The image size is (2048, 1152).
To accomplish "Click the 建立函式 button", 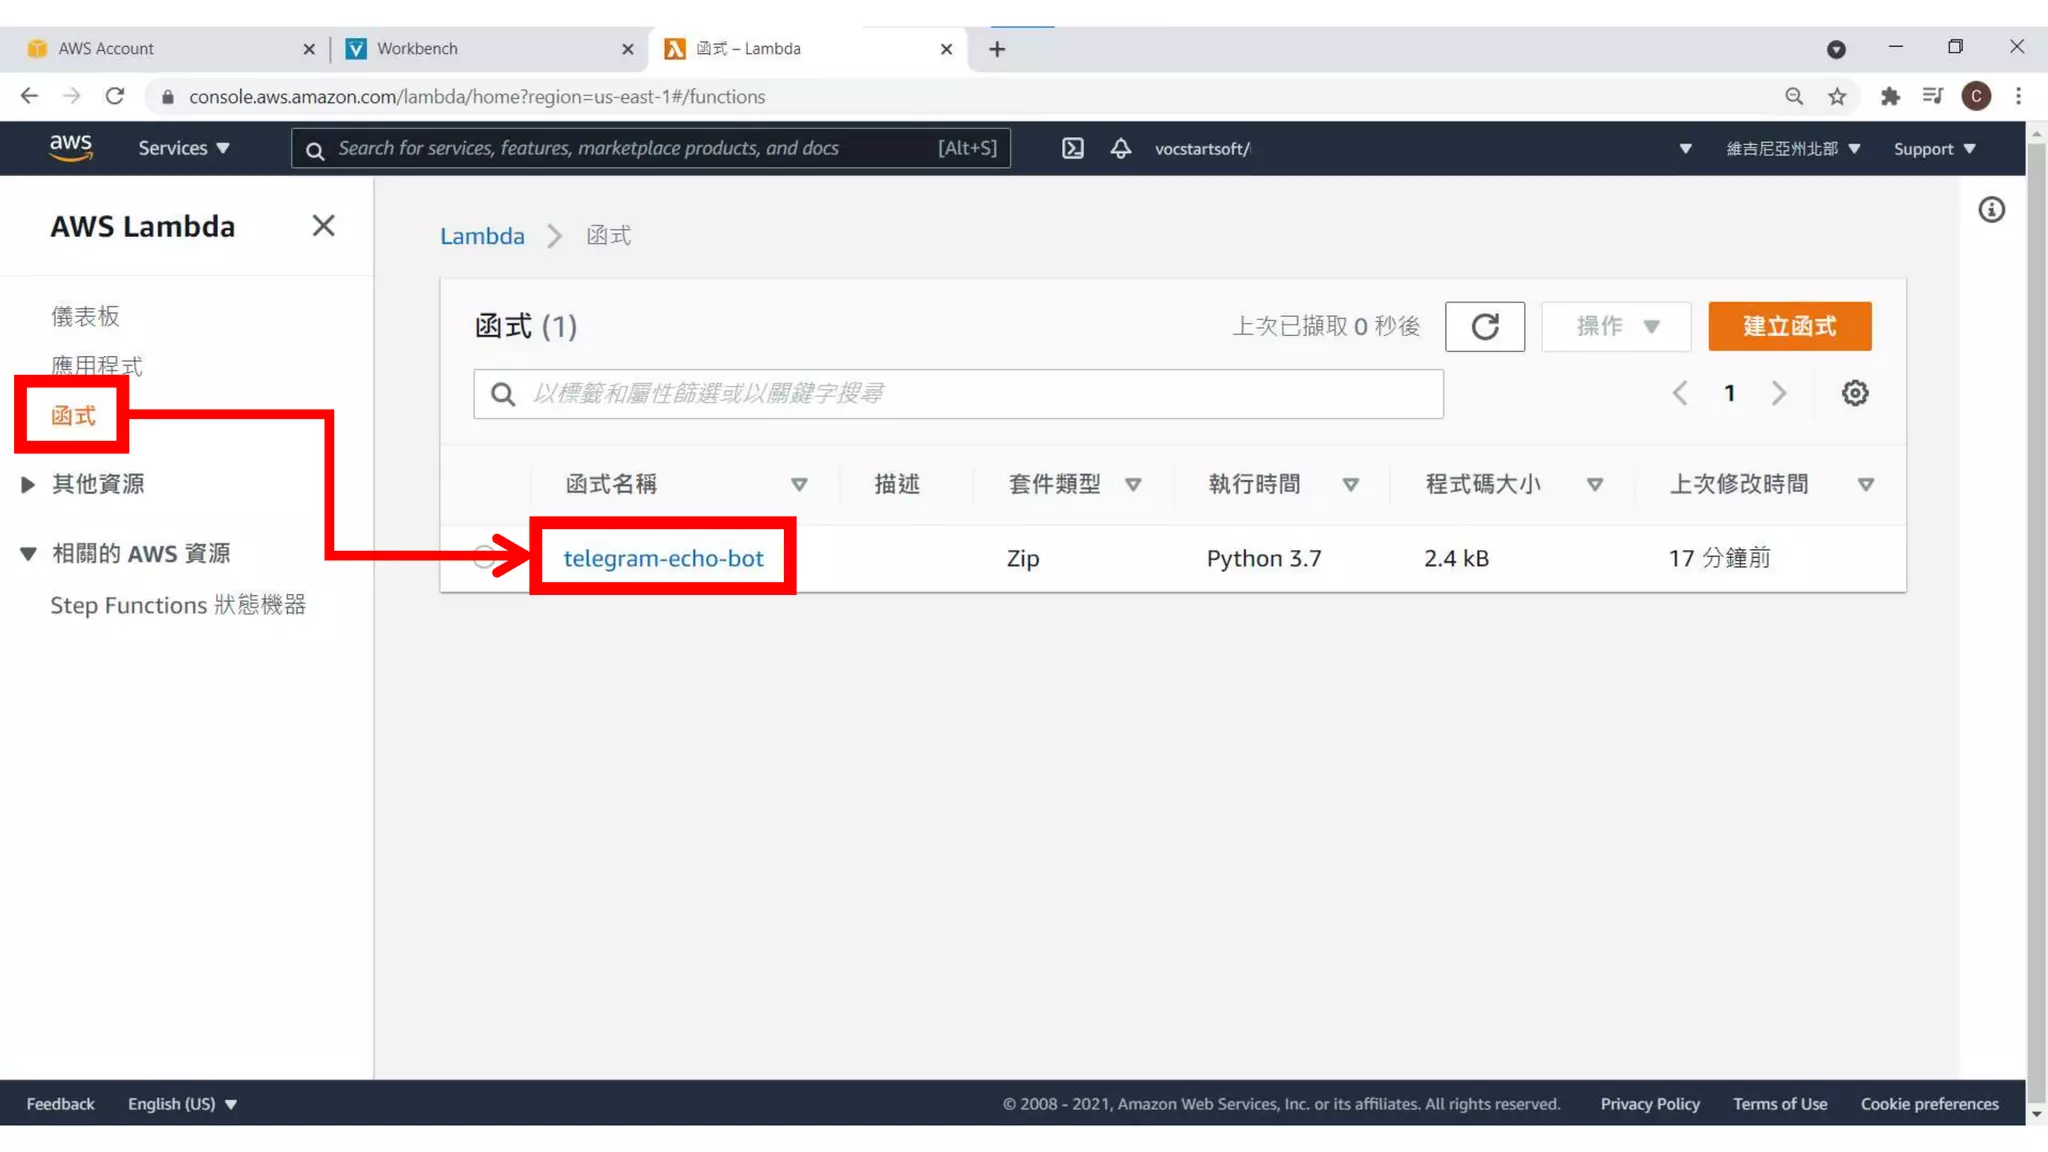I will pos(1789,326).
